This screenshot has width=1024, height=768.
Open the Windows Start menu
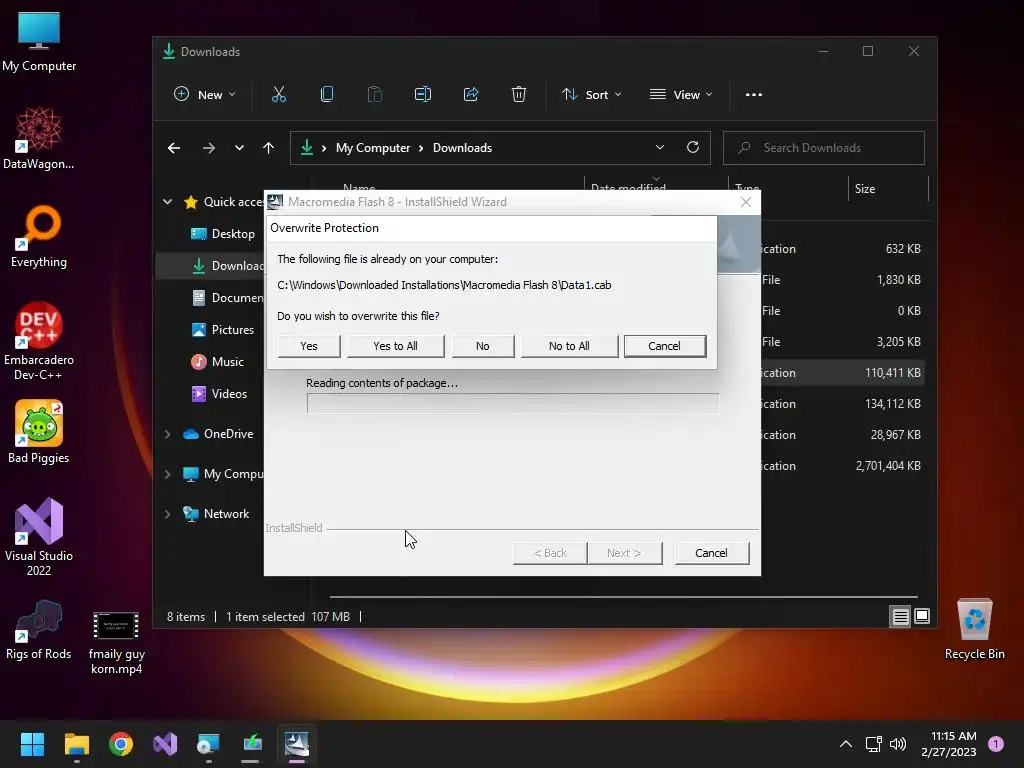[x=32, y=744]
